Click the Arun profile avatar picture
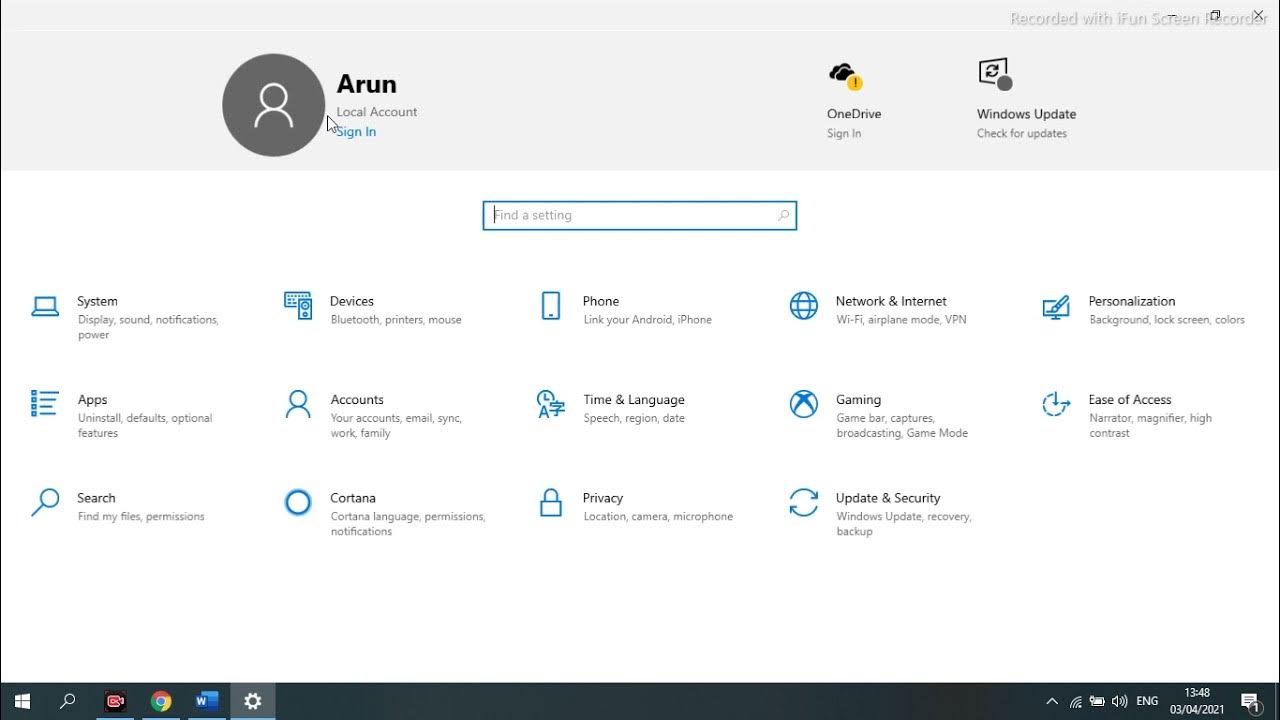The image size is (1280, 720). [273, 105]
